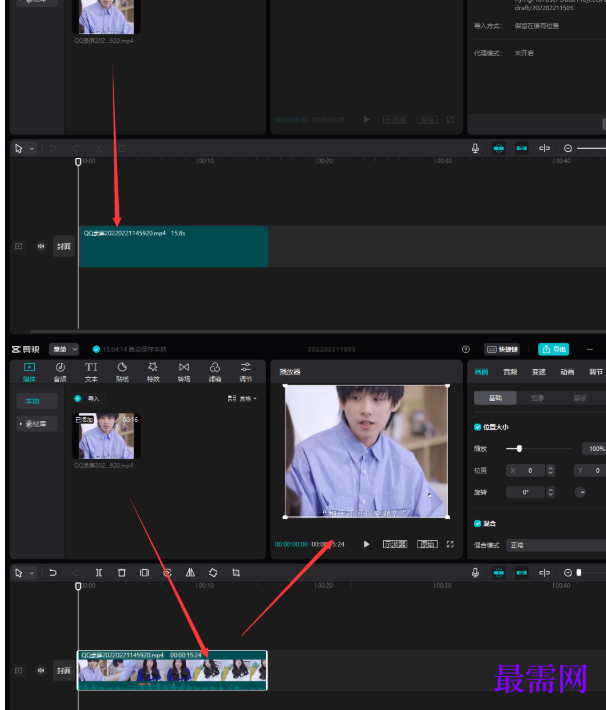This screenshot has height=710, width=606.
Task: Toggle main track magnet in upper timeline
Action: [x=499, y=148]
